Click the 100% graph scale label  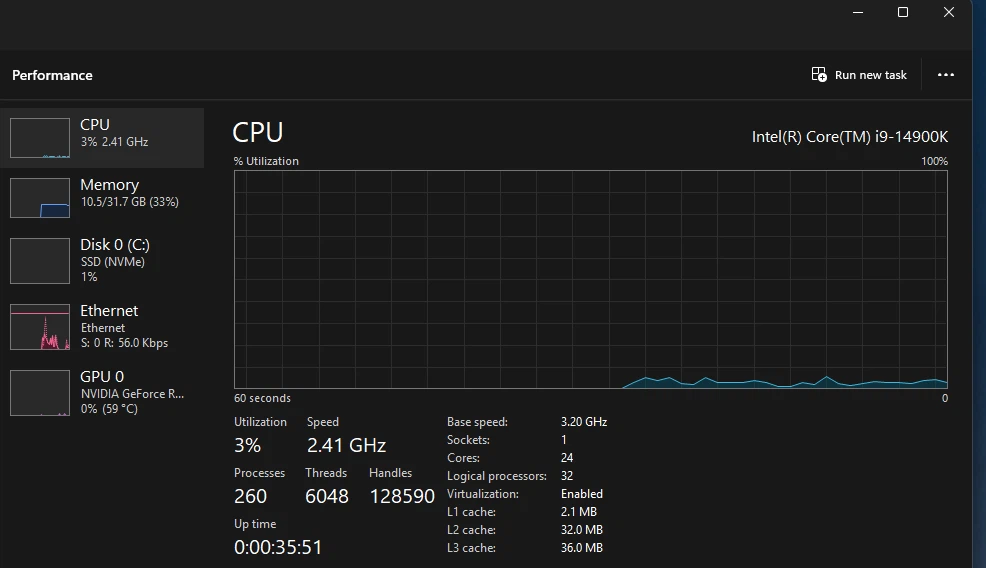(934, 161)
